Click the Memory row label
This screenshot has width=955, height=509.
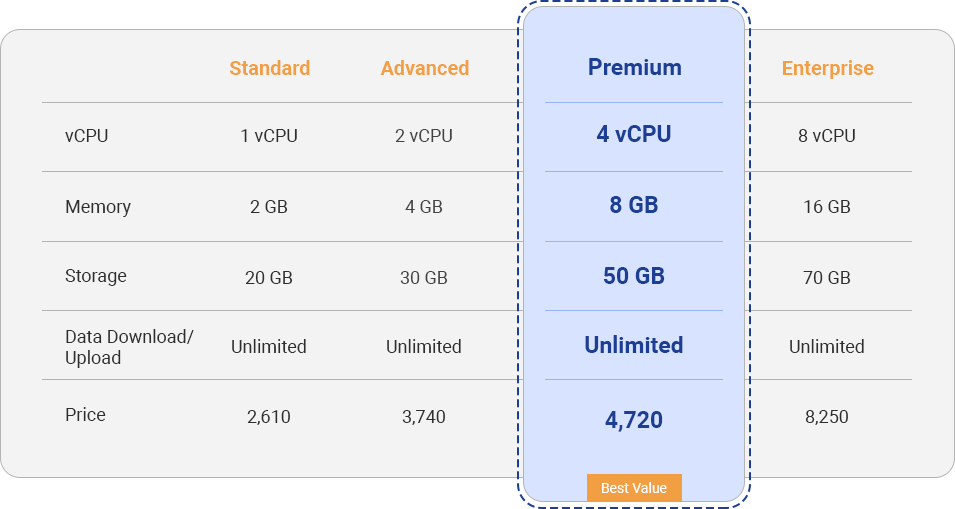(98, 207)
